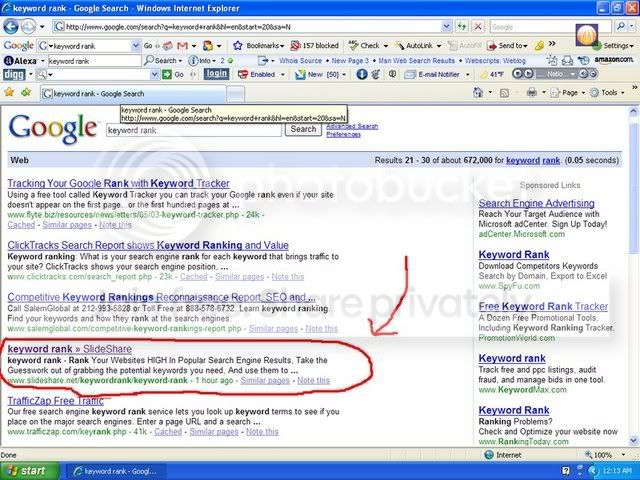Image resolution: width=640 pixels, height=480 pixels.
Task: Stop page loading with the red X
Action: (x=478, y=27)
